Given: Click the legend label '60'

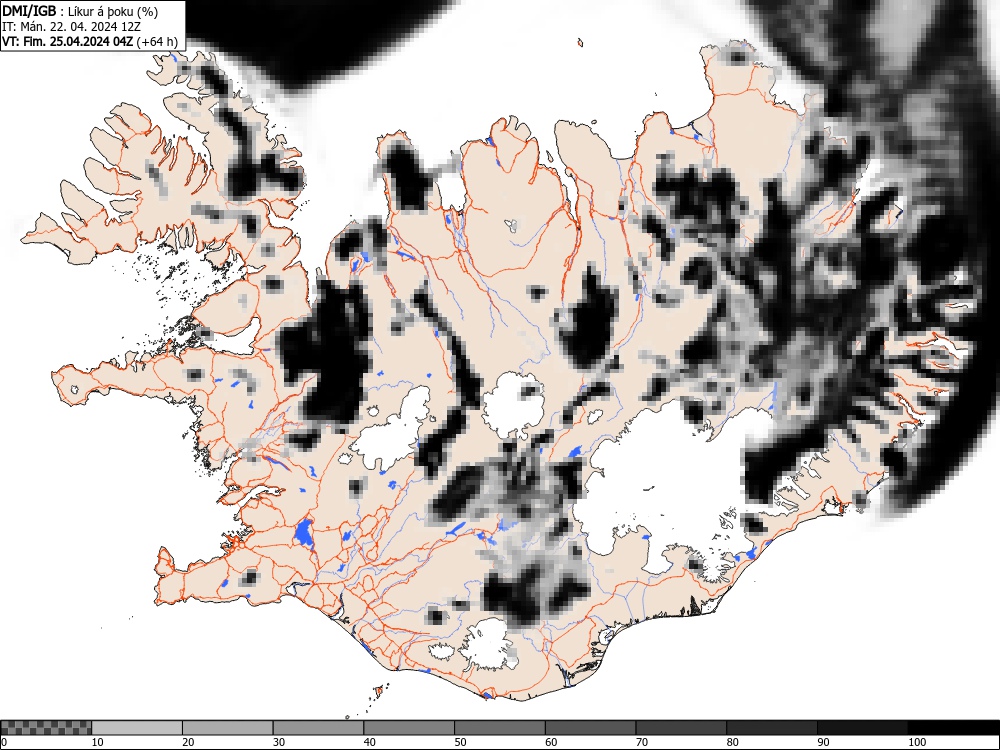Looking at the screenshot, I should coord(550,742).
